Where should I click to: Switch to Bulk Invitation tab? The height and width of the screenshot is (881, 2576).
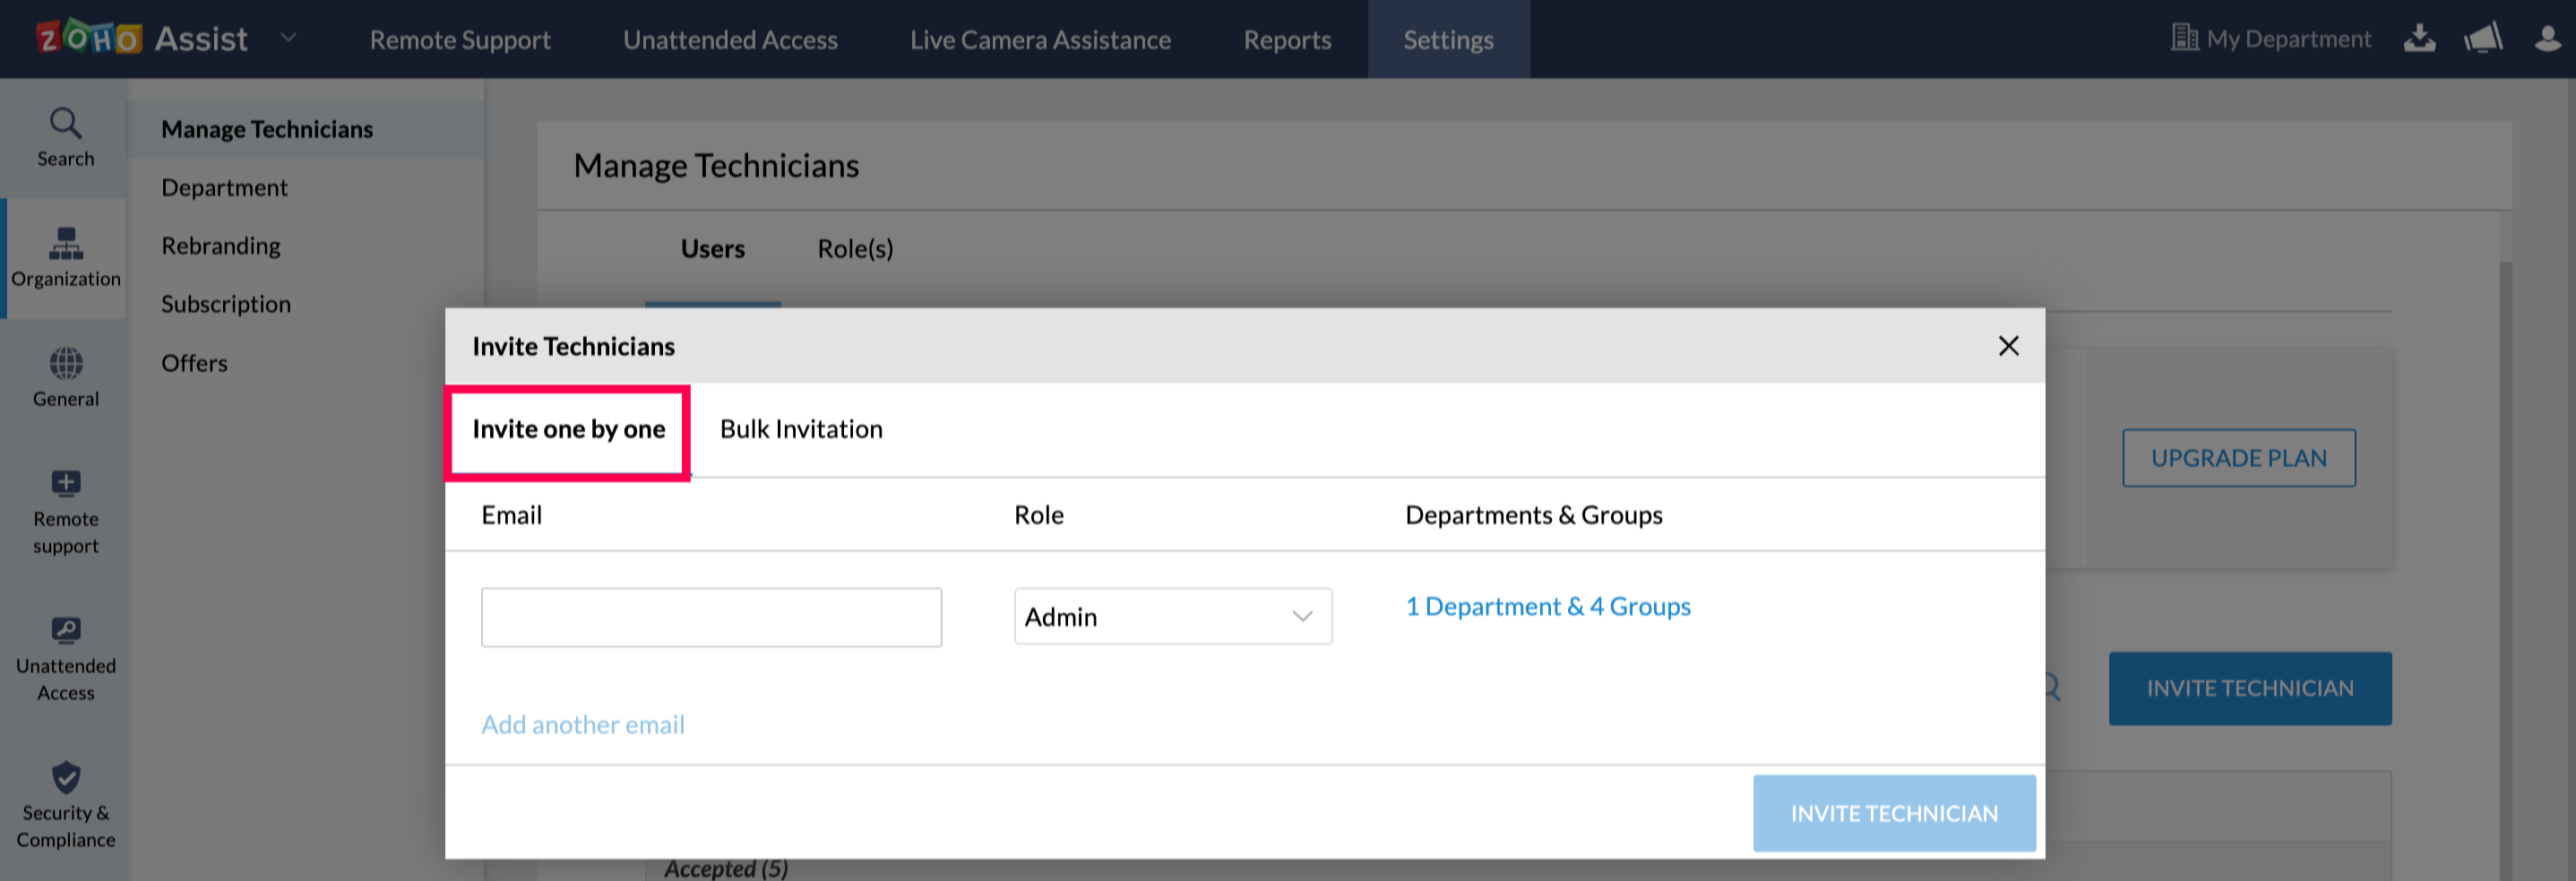(x=801, y=429)
